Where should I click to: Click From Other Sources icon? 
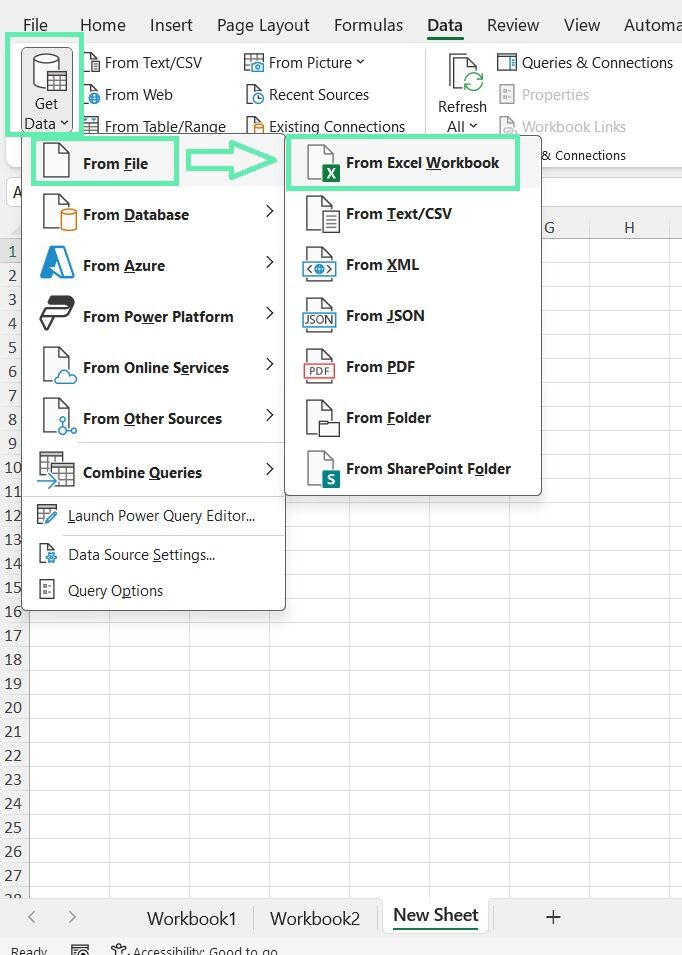pyautogui.click(x=58, y=417)
